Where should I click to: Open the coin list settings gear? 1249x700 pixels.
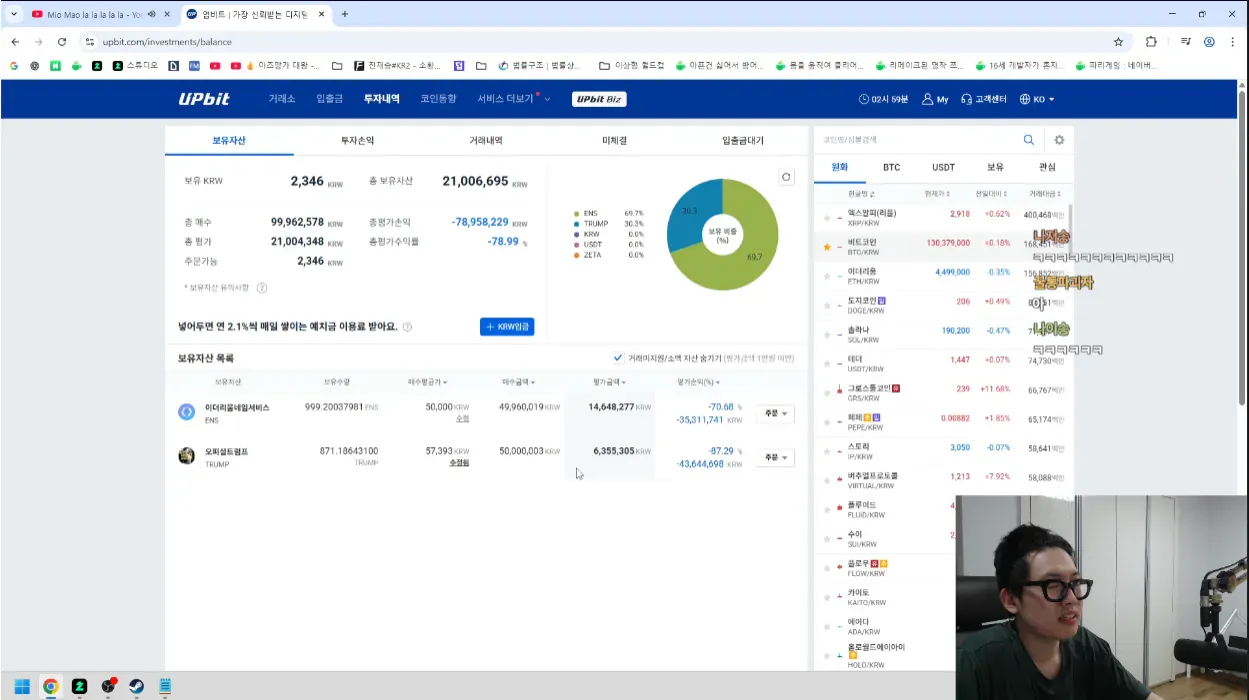[1059, 140]
